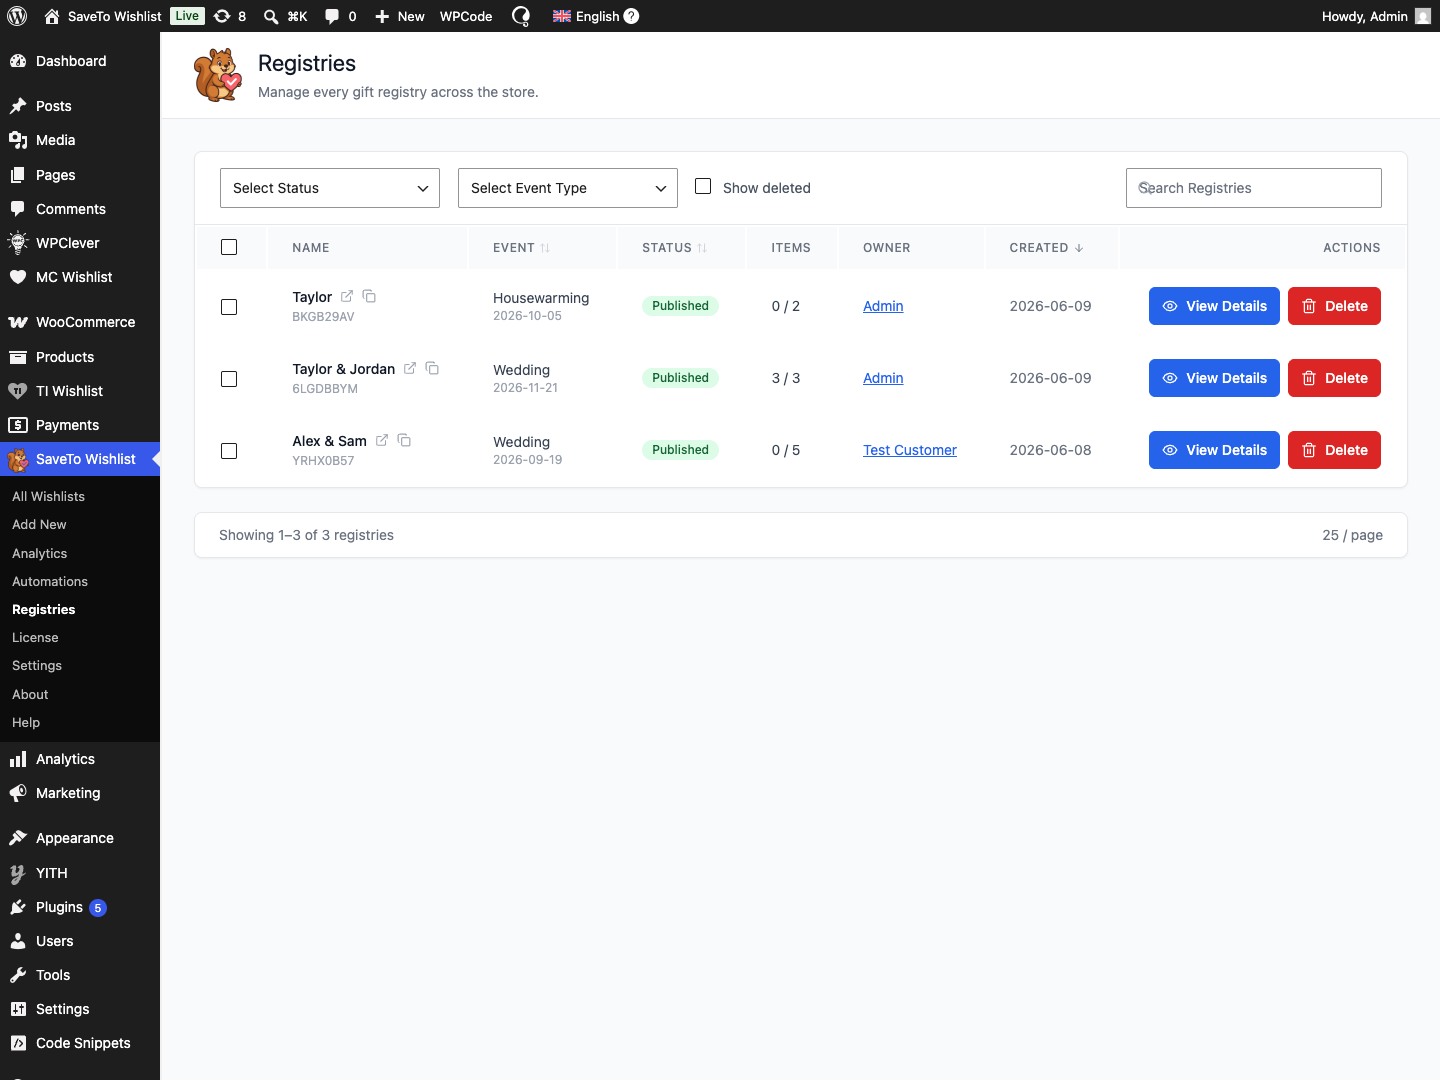The width and height of the screenshot is (1440, 1080).
Task: Open Taylor & Jordan external link icon
Action: pos(410,368)
